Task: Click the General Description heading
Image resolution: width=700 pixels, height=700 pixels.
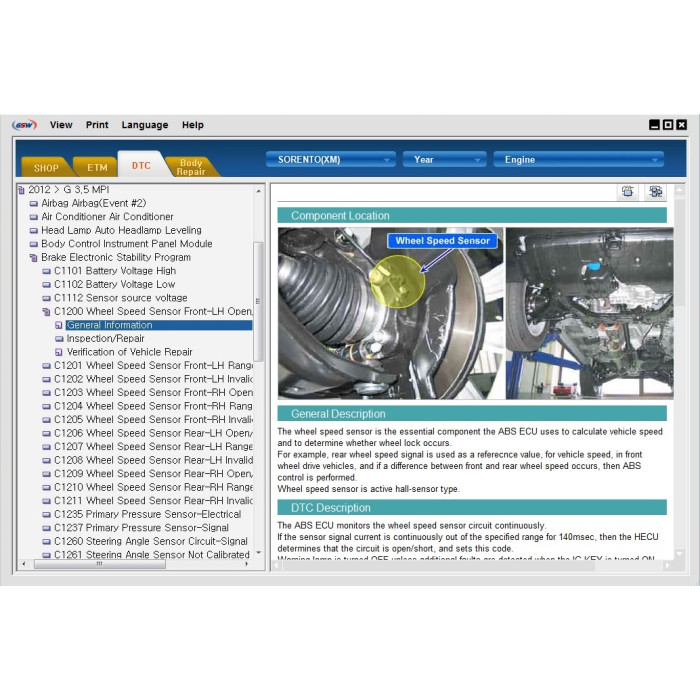Action: pos(472,414)
